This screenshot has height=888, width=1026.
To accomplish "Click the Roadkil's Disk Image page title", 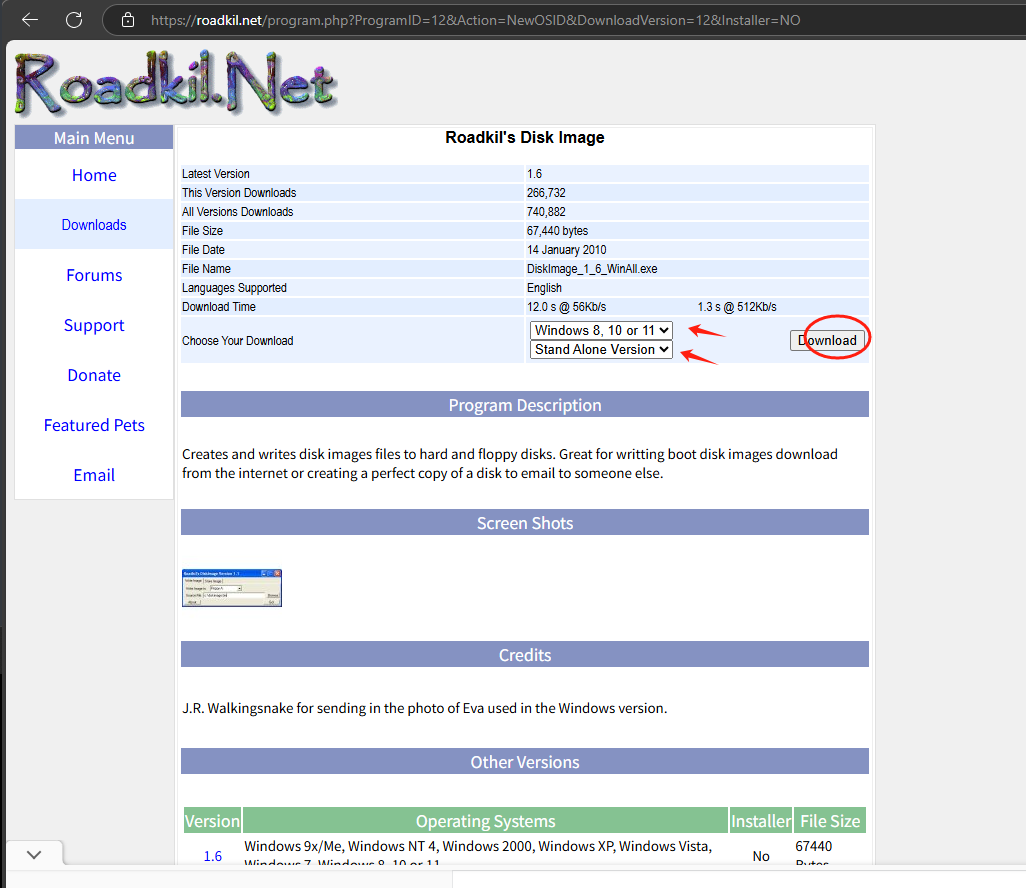I will pos(524,138).
